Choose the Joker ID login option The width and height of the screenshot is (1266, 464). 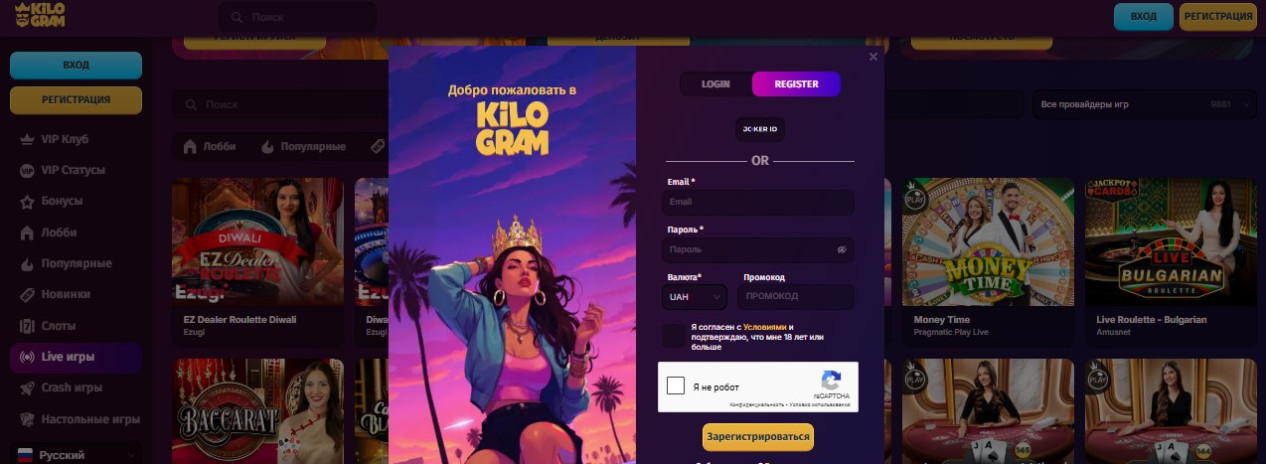click(760, 129)
